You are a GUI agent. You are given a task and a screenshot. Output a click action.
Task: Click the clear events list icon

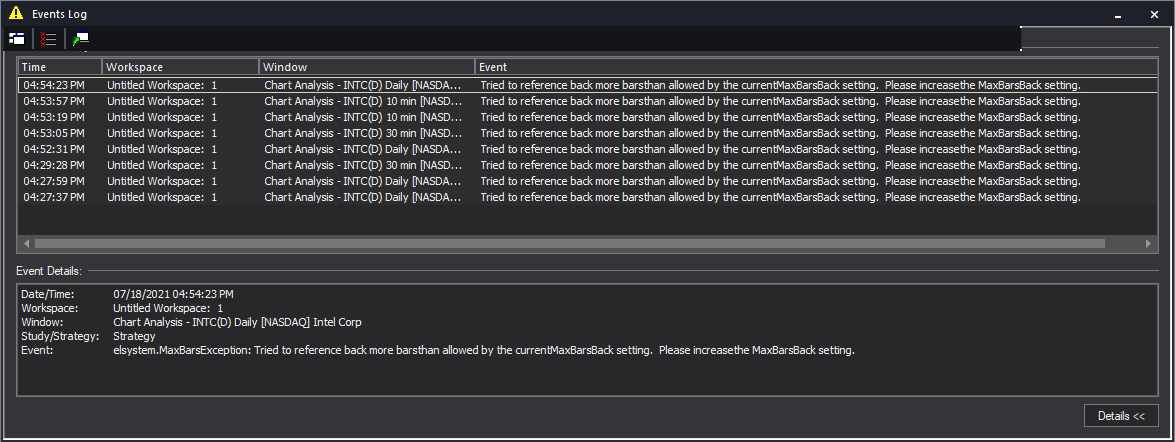(x=49, y=38)
